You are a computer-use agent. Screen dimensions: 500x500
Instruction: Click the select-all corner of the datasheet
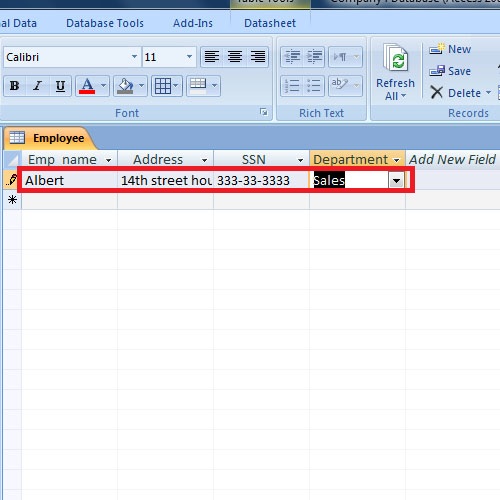12,160
